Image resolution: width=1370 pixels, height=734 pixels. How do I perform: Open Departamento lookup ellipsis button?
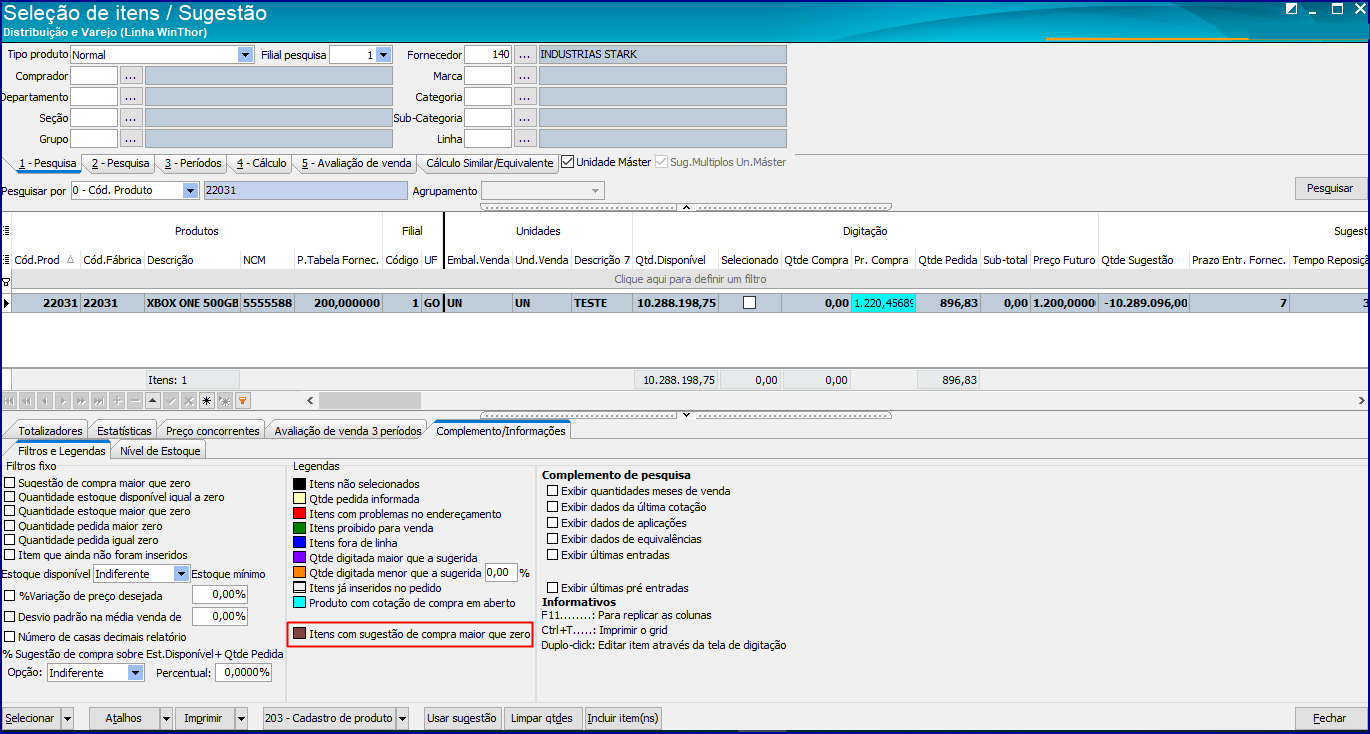[x=131, y=96]
